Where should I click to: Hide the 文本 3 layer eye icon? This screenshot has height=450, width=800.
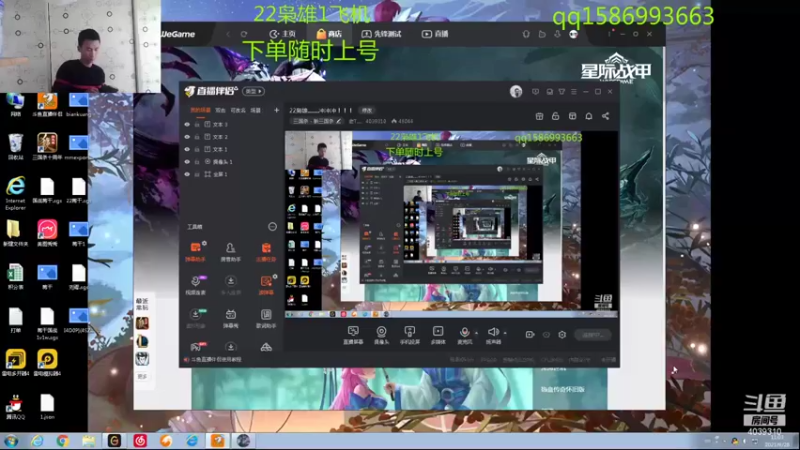tap(187, 124)
